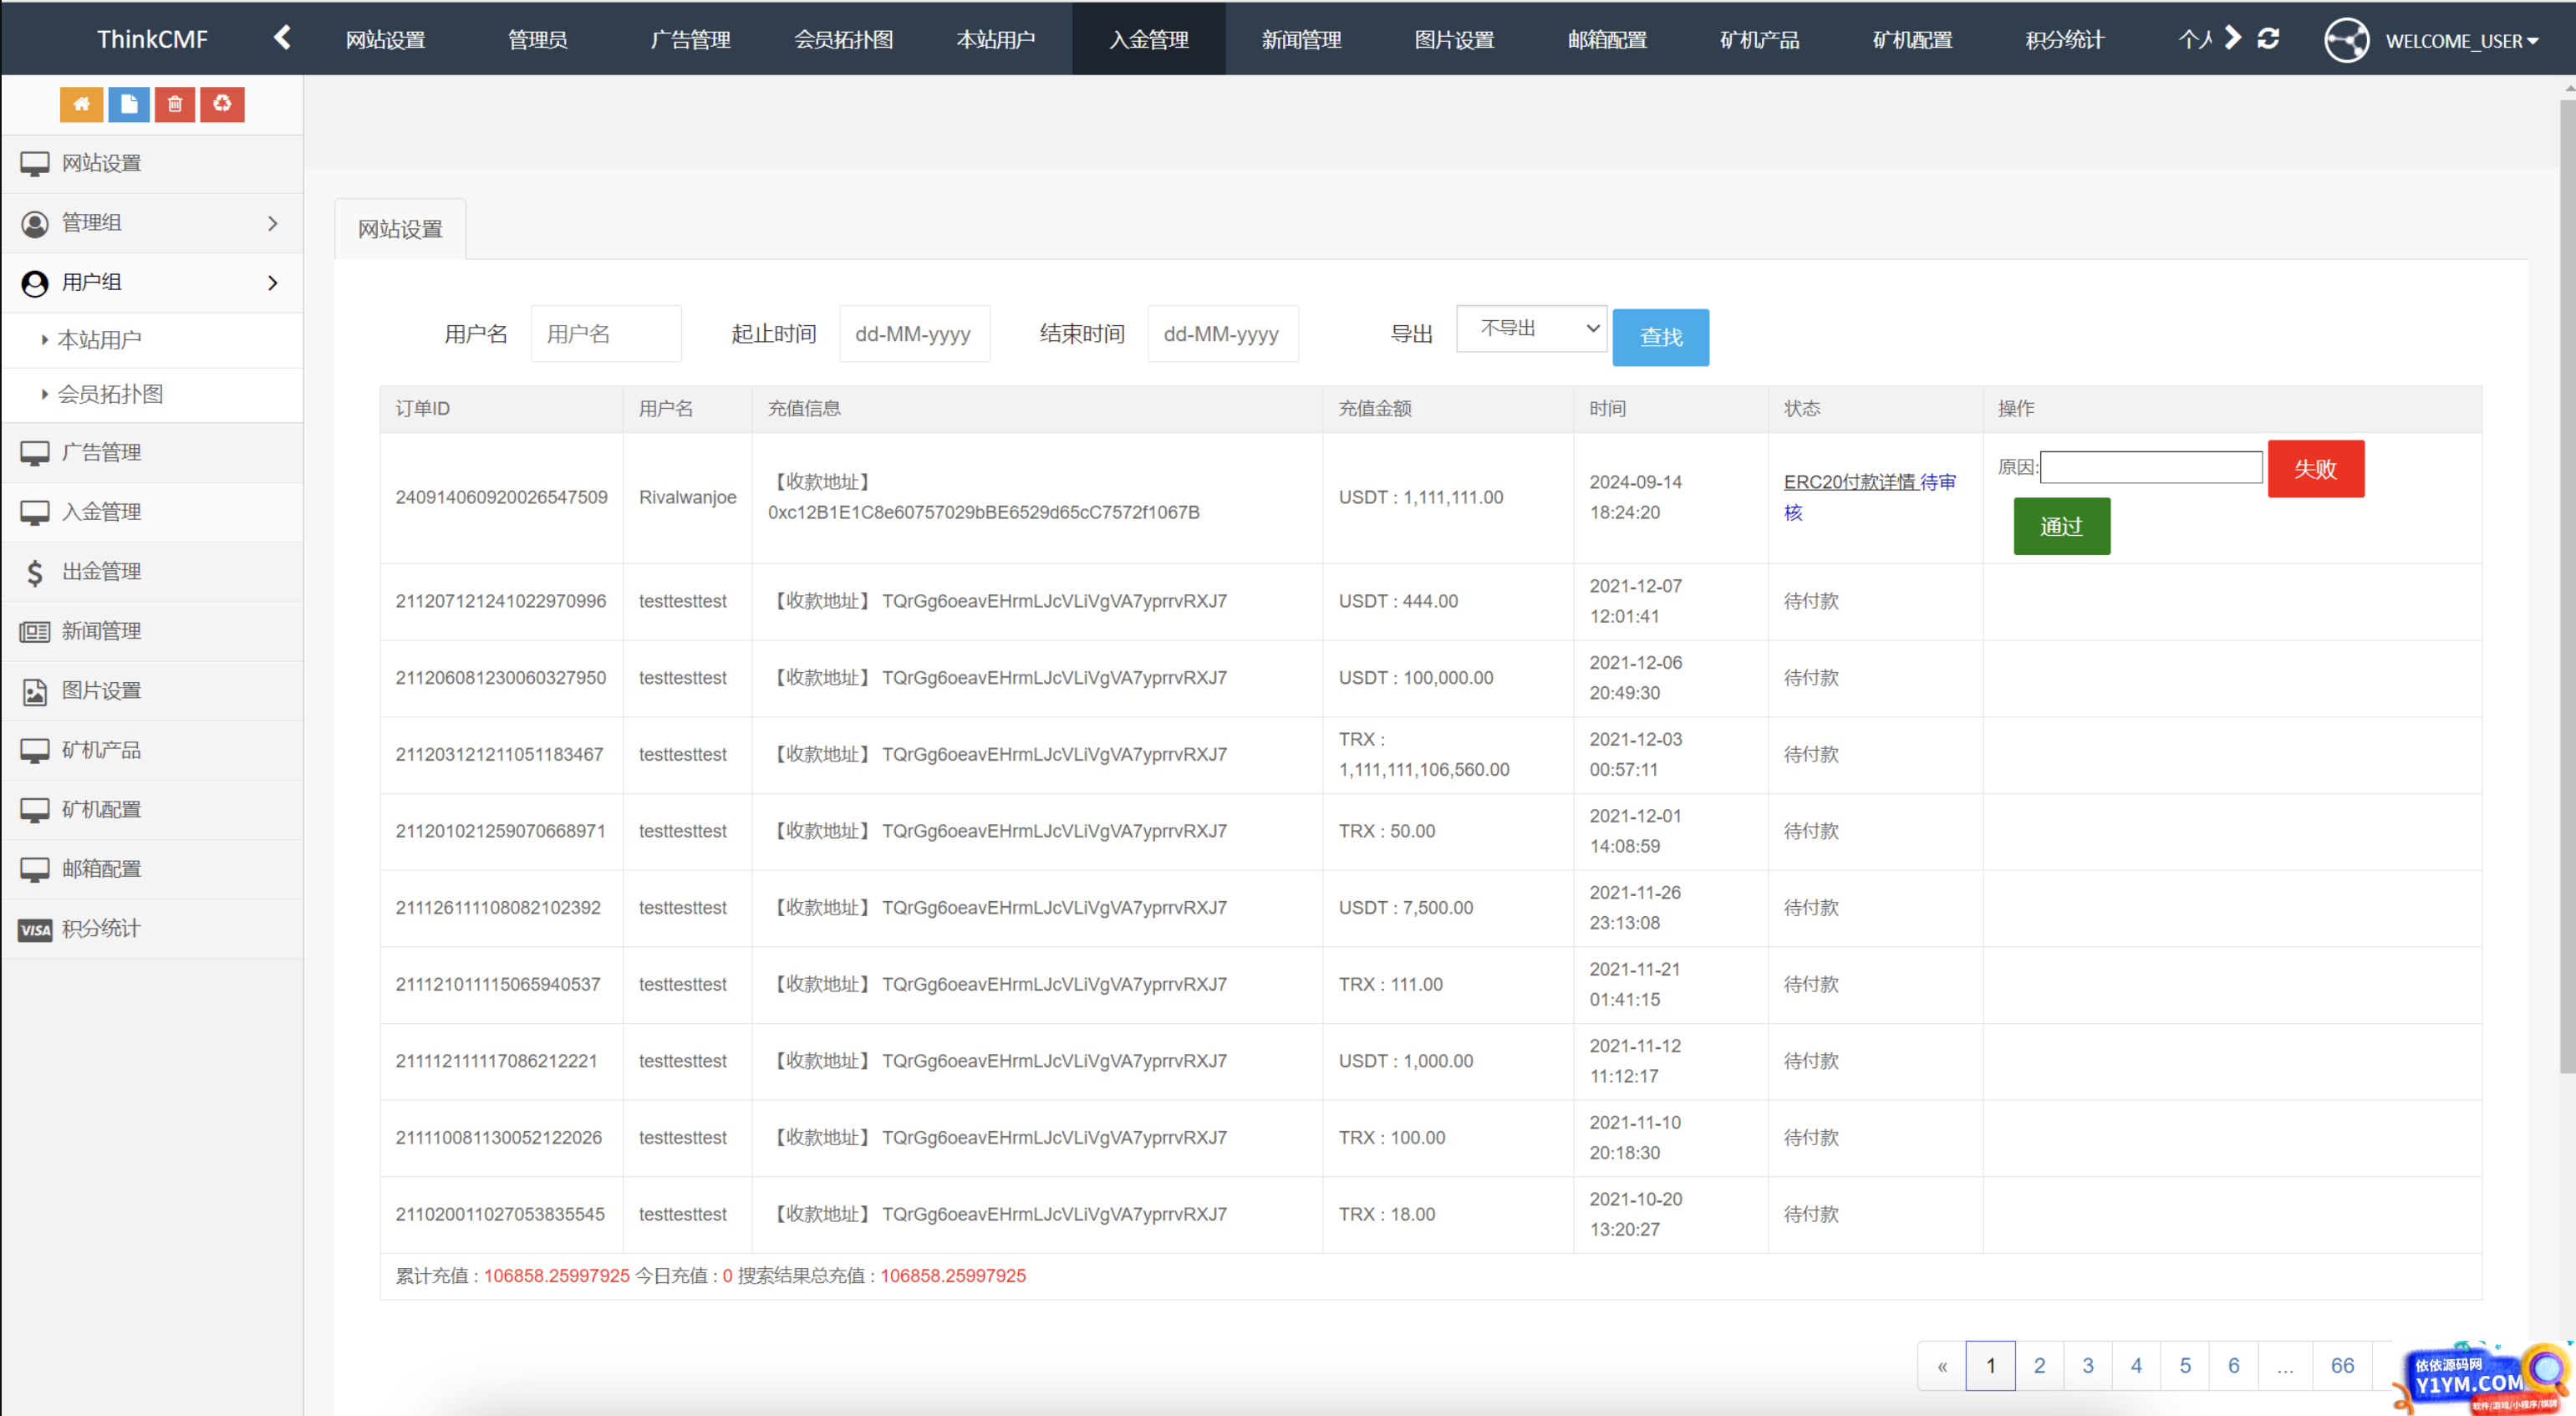This screenshot has height=1416, width=2576.
Task: Expand the 管理组 sidebar chevron
Action: pyautogui.click(x=272, y=223)
